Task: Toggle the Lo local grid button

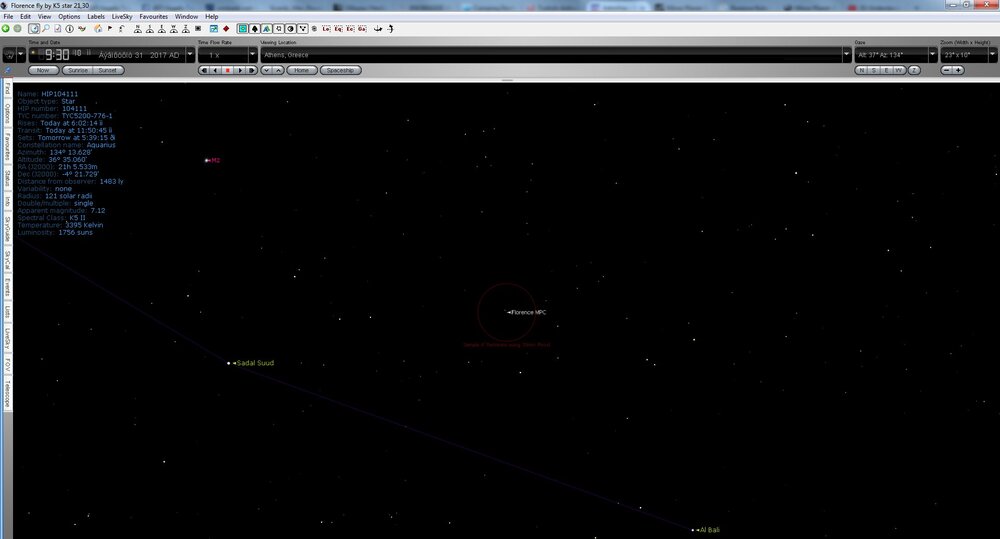Action: 325,28
